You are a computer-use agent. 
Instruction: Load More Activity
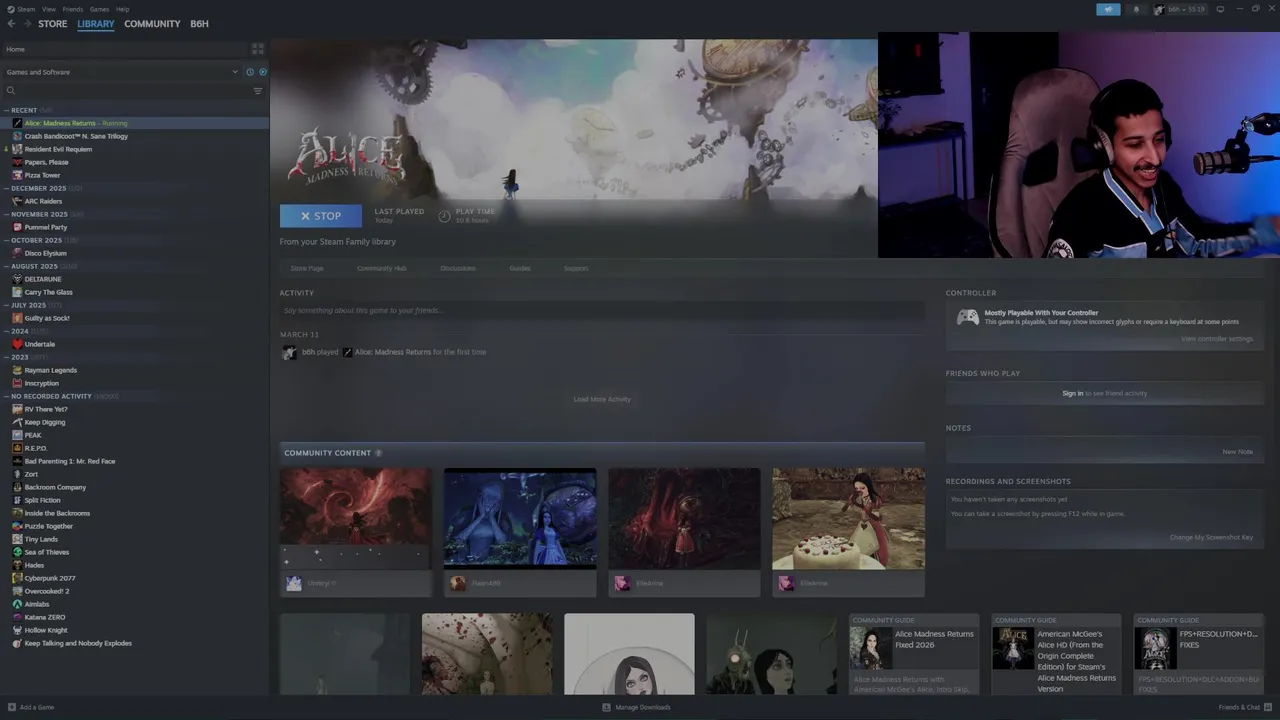click(602, 399)
